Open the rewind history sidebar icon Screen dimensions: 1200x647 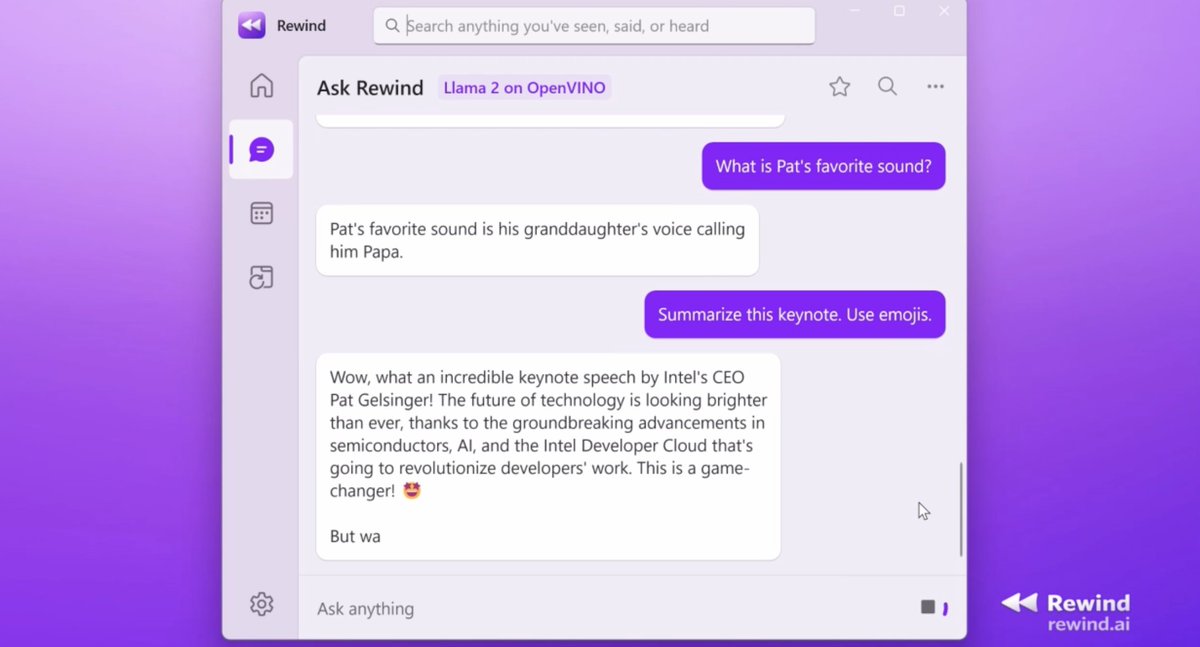pos(261,277)
